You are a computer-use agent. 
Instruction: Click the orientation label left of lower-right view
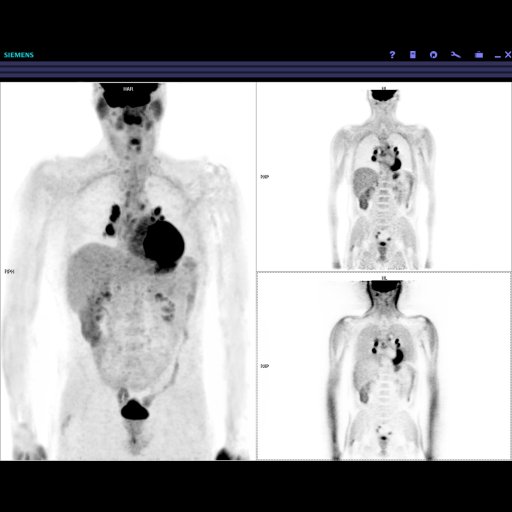[x=265, y=366]
